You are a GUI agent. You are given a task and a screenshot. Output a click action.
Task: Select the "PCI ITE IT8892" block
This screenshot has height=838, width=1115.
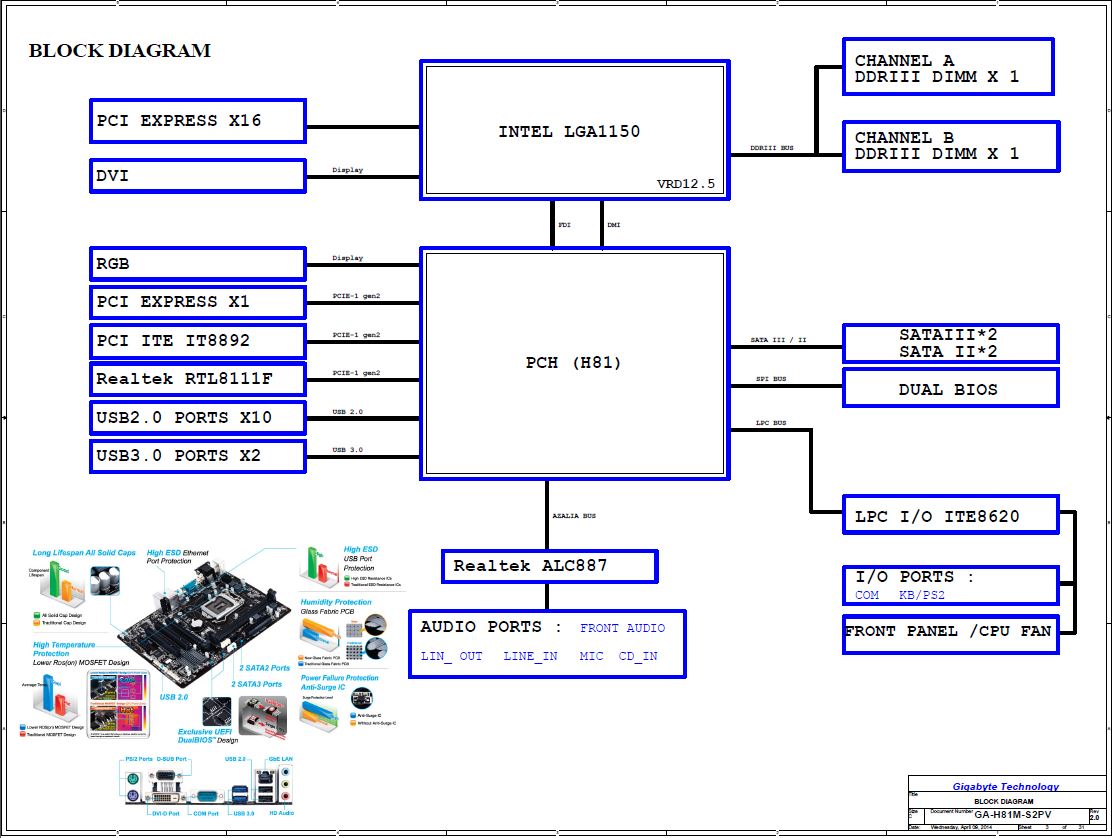pyautogui.click(x=198, y=341)
